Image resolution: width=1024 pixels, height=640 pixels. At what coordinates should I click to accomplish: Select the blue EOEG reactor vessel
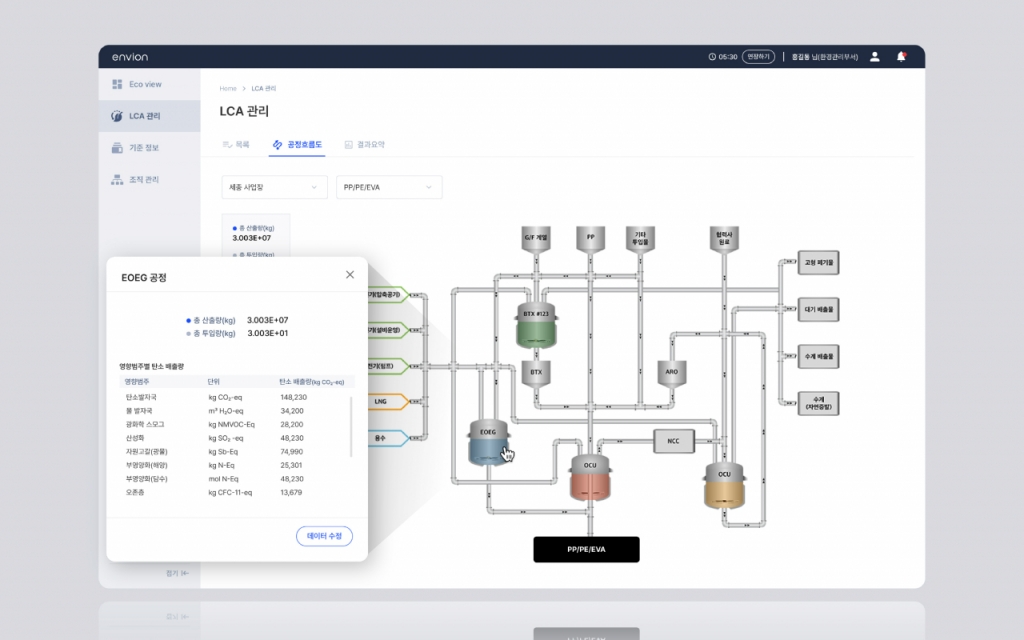(488, 443)
